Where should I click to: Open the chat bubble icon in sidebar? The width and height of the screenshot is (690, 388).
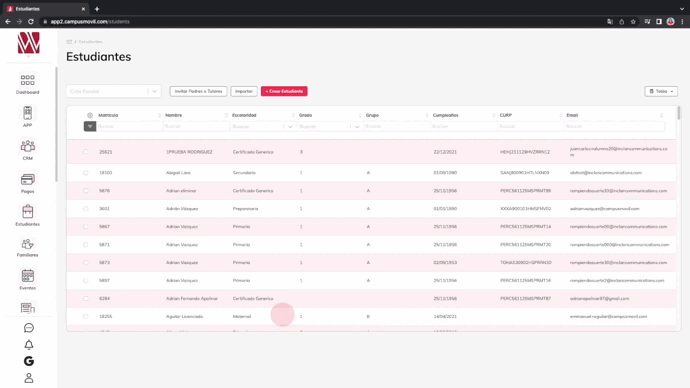pos(29,328)
